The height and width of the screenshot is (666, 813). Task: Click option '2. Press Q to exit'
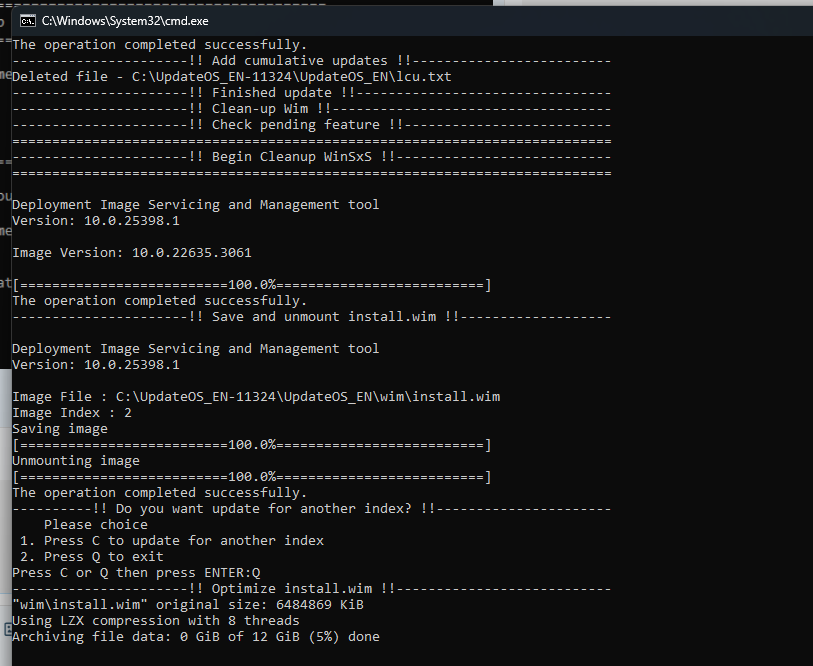coord(92,557)
